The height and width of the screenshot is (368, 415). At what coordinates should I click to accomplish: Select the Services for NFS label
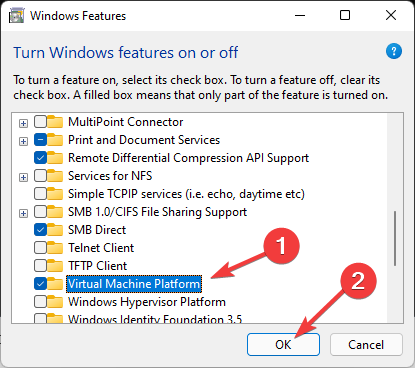pos(110,176)
